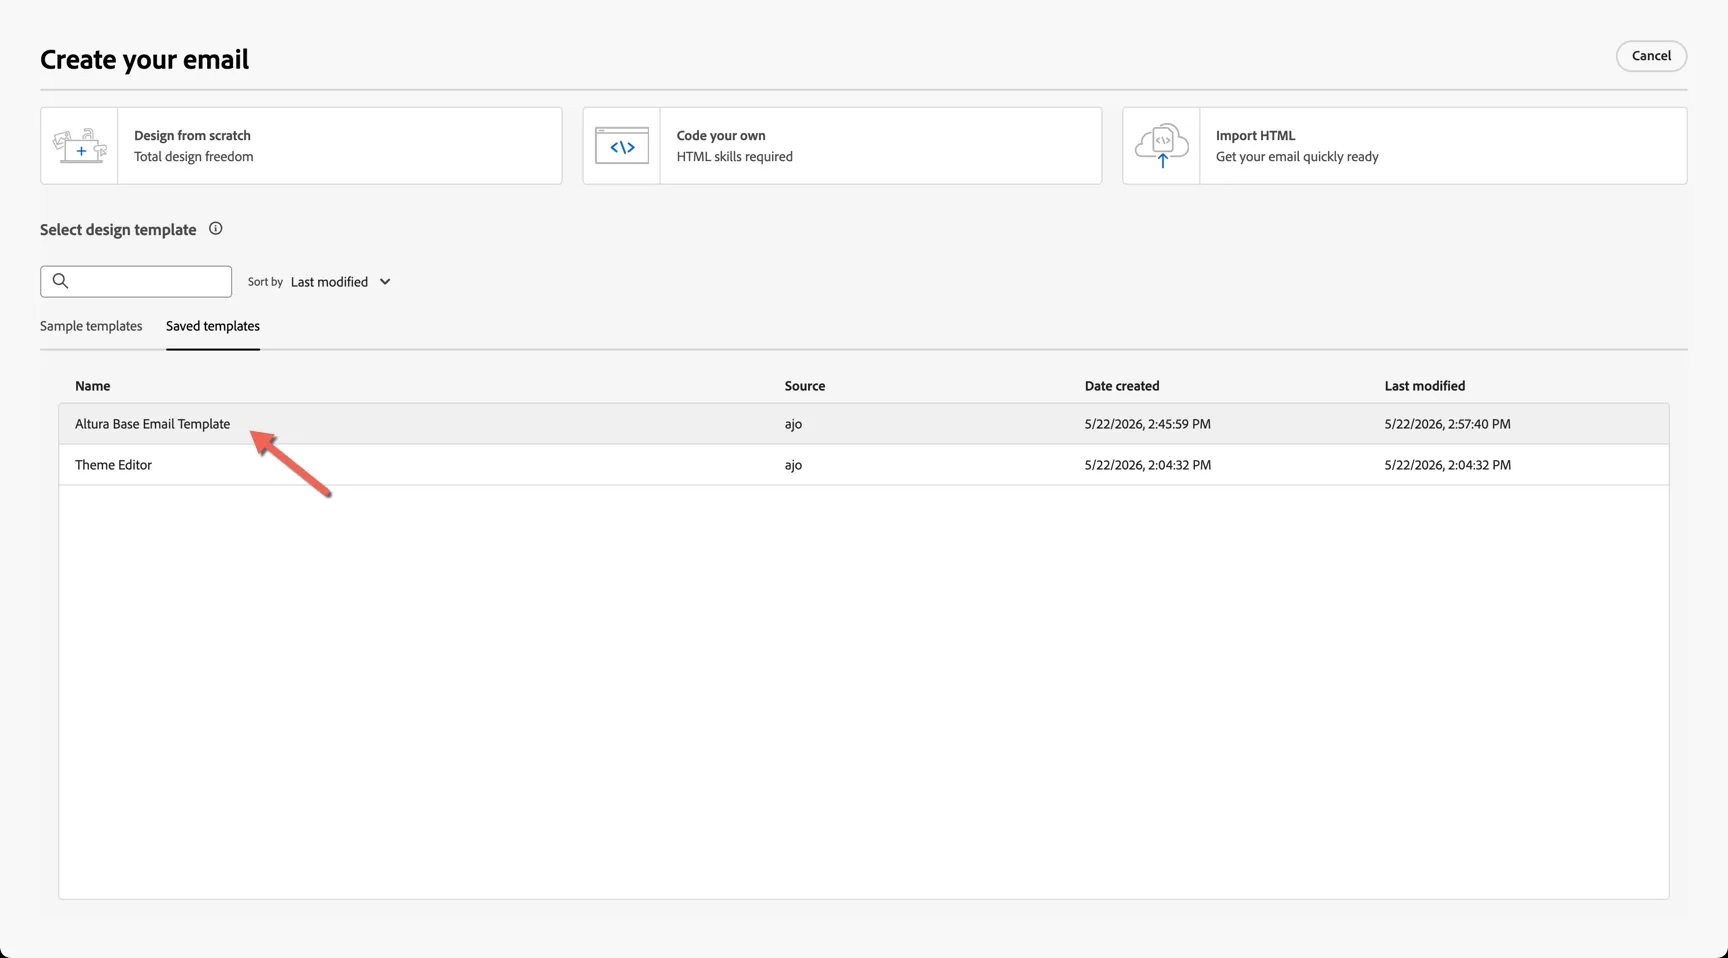This screenshot has height=958, width=1728.
Task: Select Altura Base Email Template row
Action: pyautogui.click(x=864, y=424)
